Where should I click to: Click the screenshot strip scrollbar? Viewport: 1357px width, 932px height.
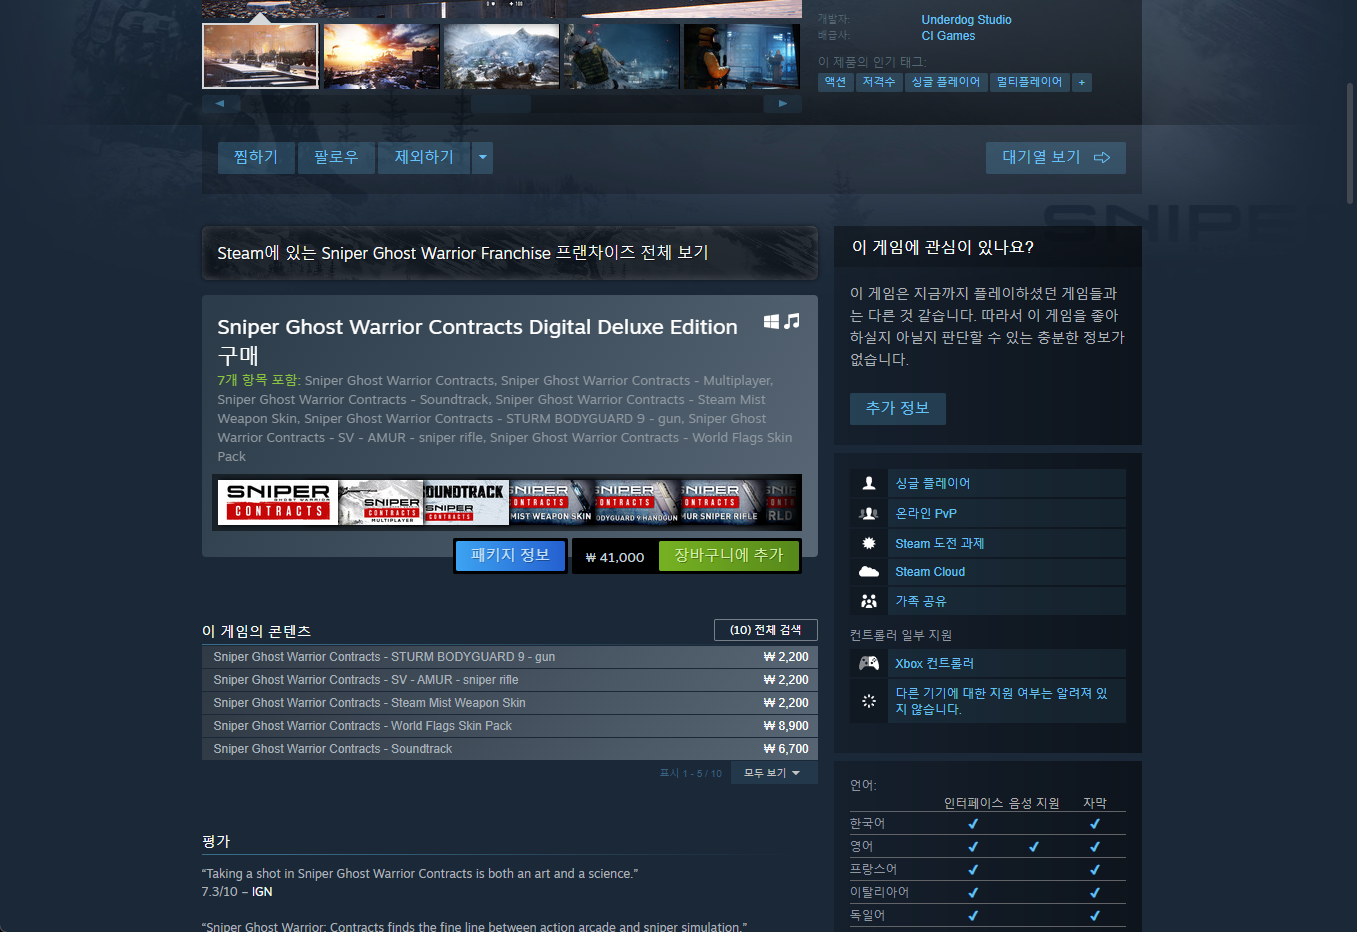tap(501, 103)
